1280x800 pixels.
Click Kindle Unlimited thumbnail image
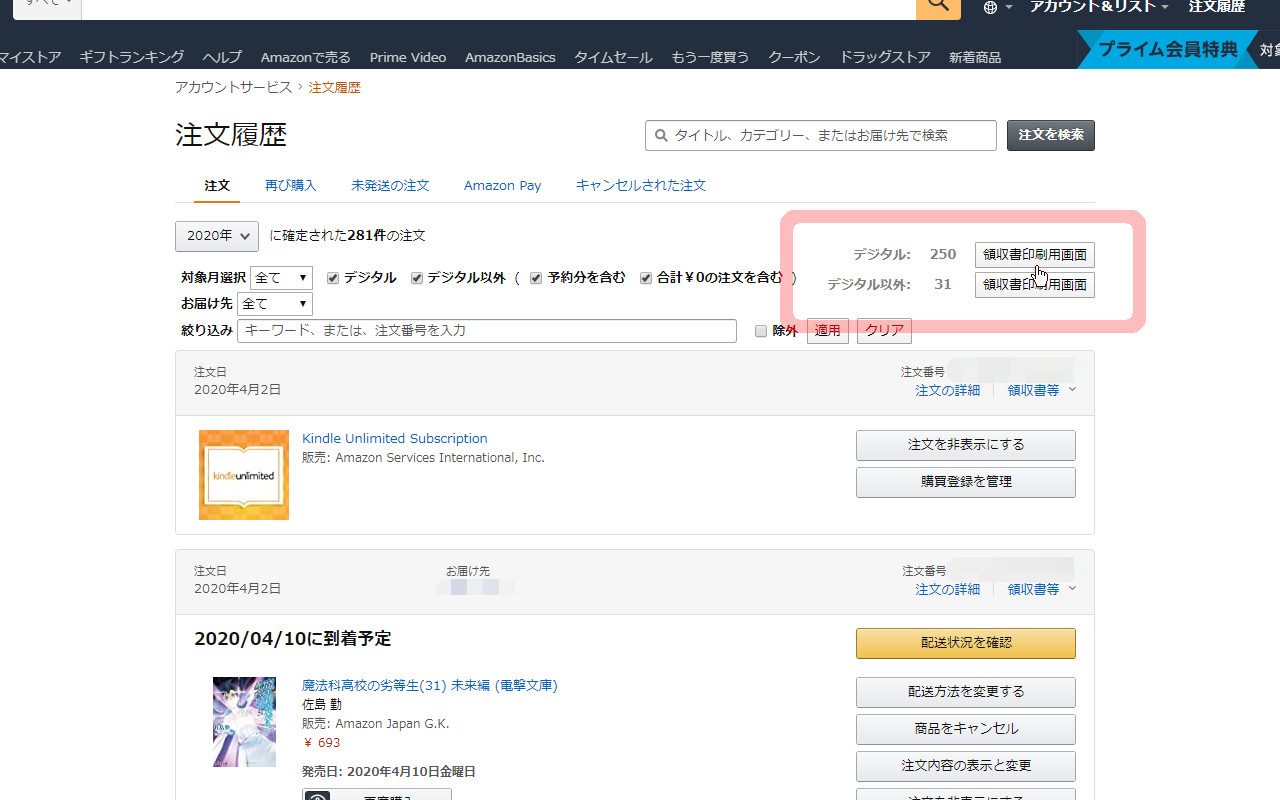pos(244,475)
